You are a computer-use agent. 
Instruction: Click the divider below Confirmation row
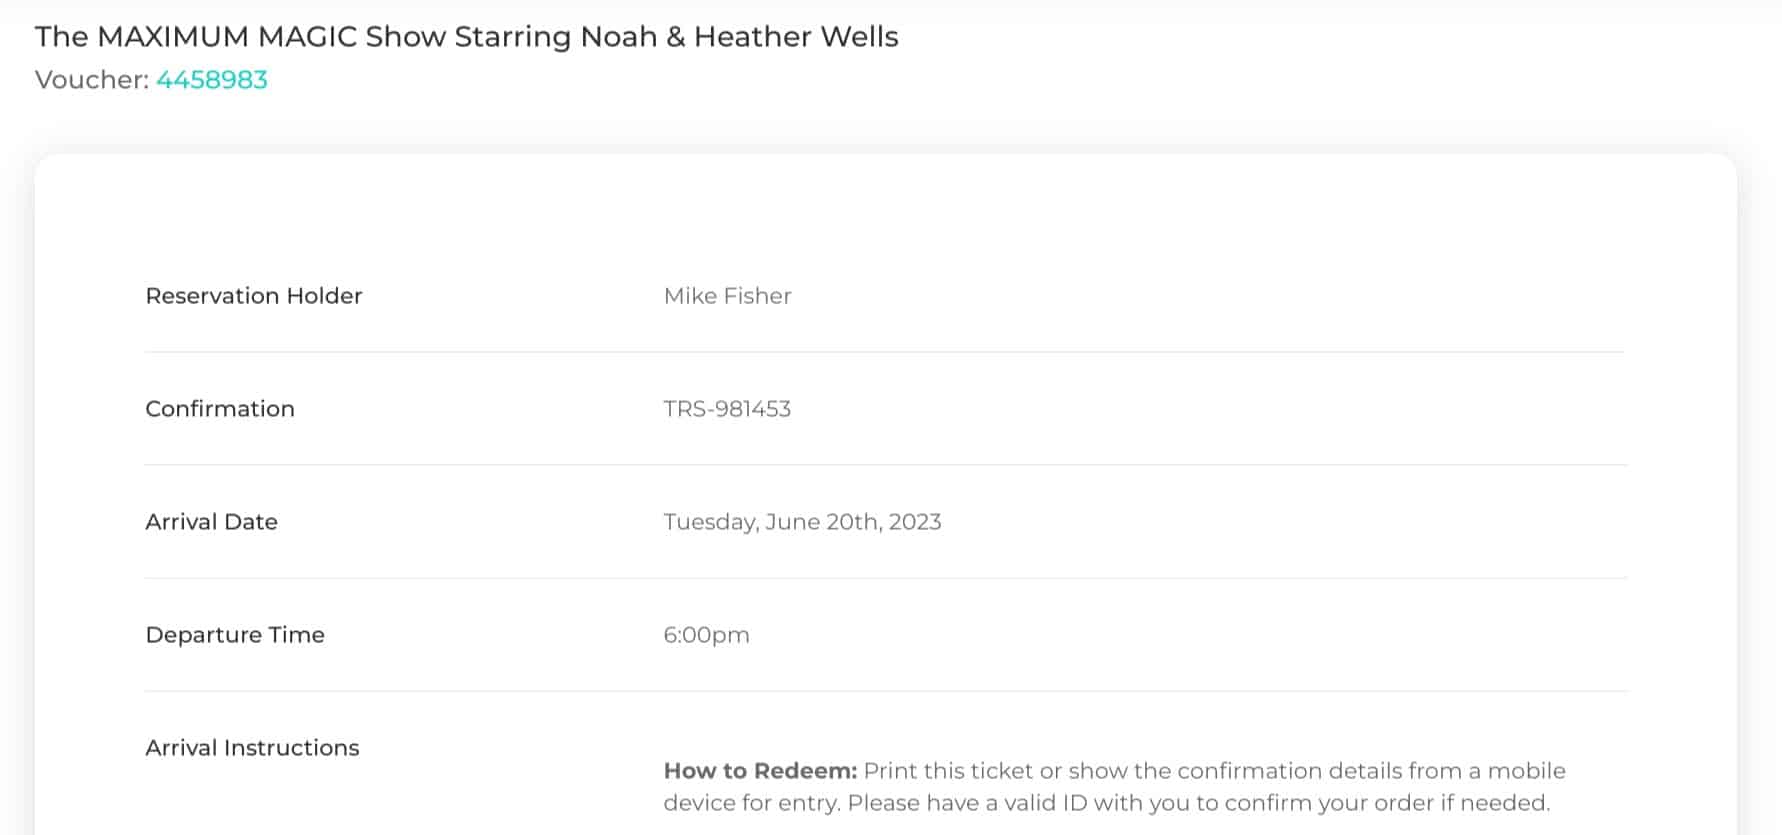[x=886, y=465]
